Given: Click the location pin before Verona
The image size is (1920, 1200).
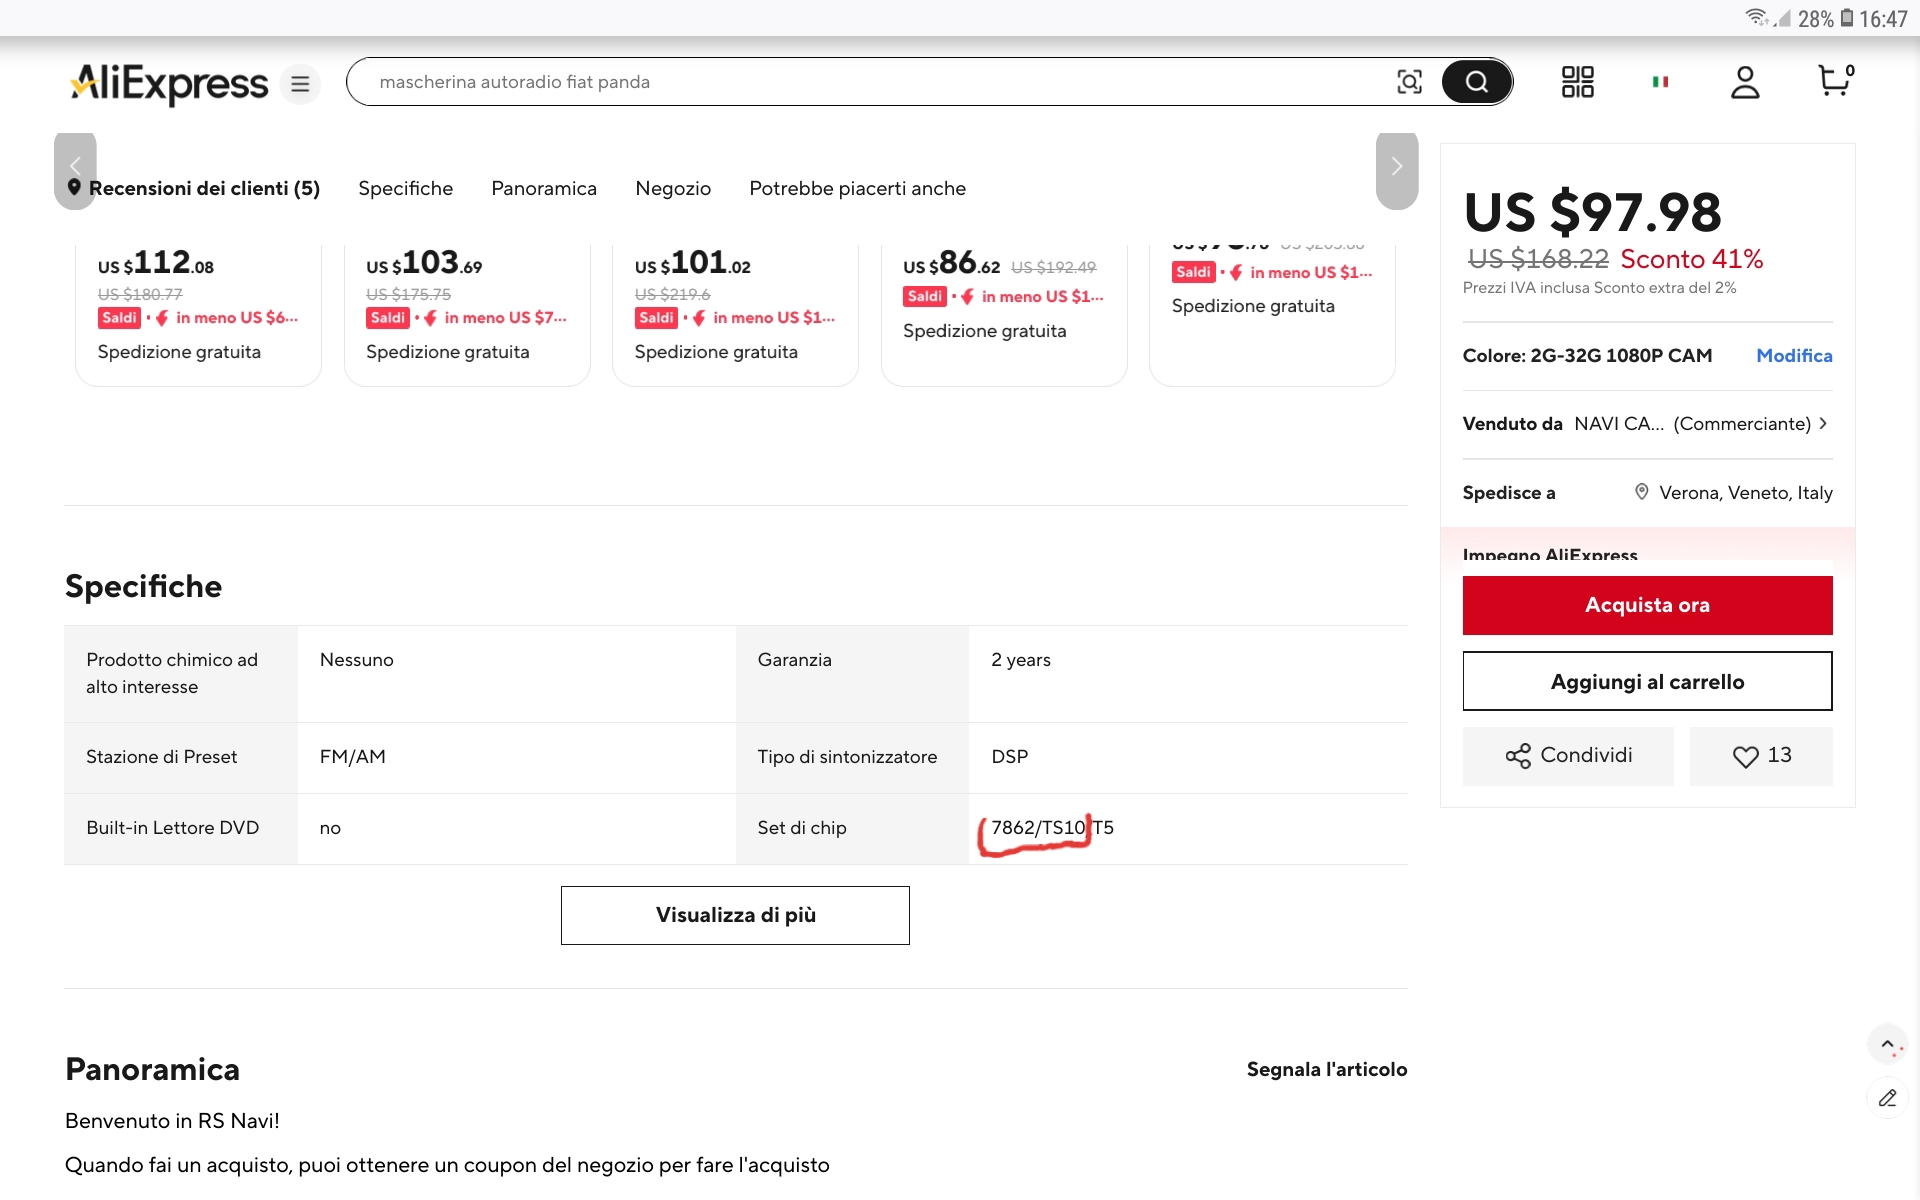Looking at the screenshot, I should click(x=1641, y=492).
